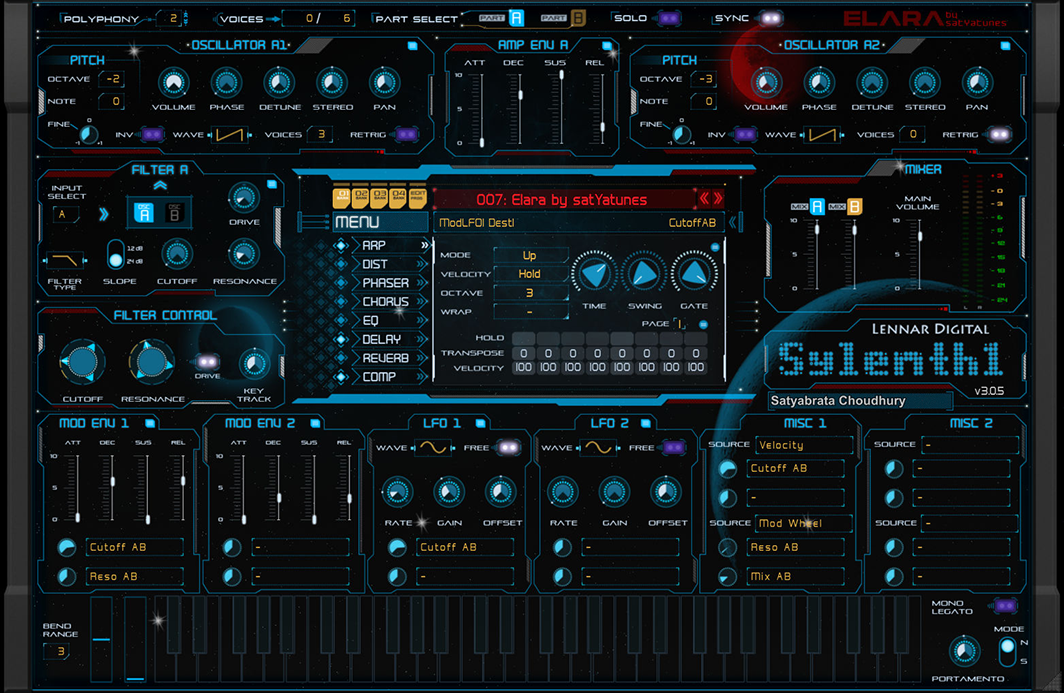Click the Mixer Main Volume slider
The image size is (1064, 693).
[919, 255]
